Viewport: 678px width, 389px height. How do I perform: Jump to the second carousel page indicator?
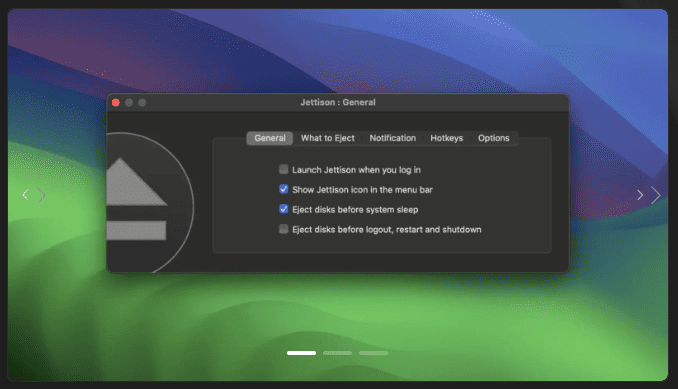pyautogui.click(x=337, y=353)
